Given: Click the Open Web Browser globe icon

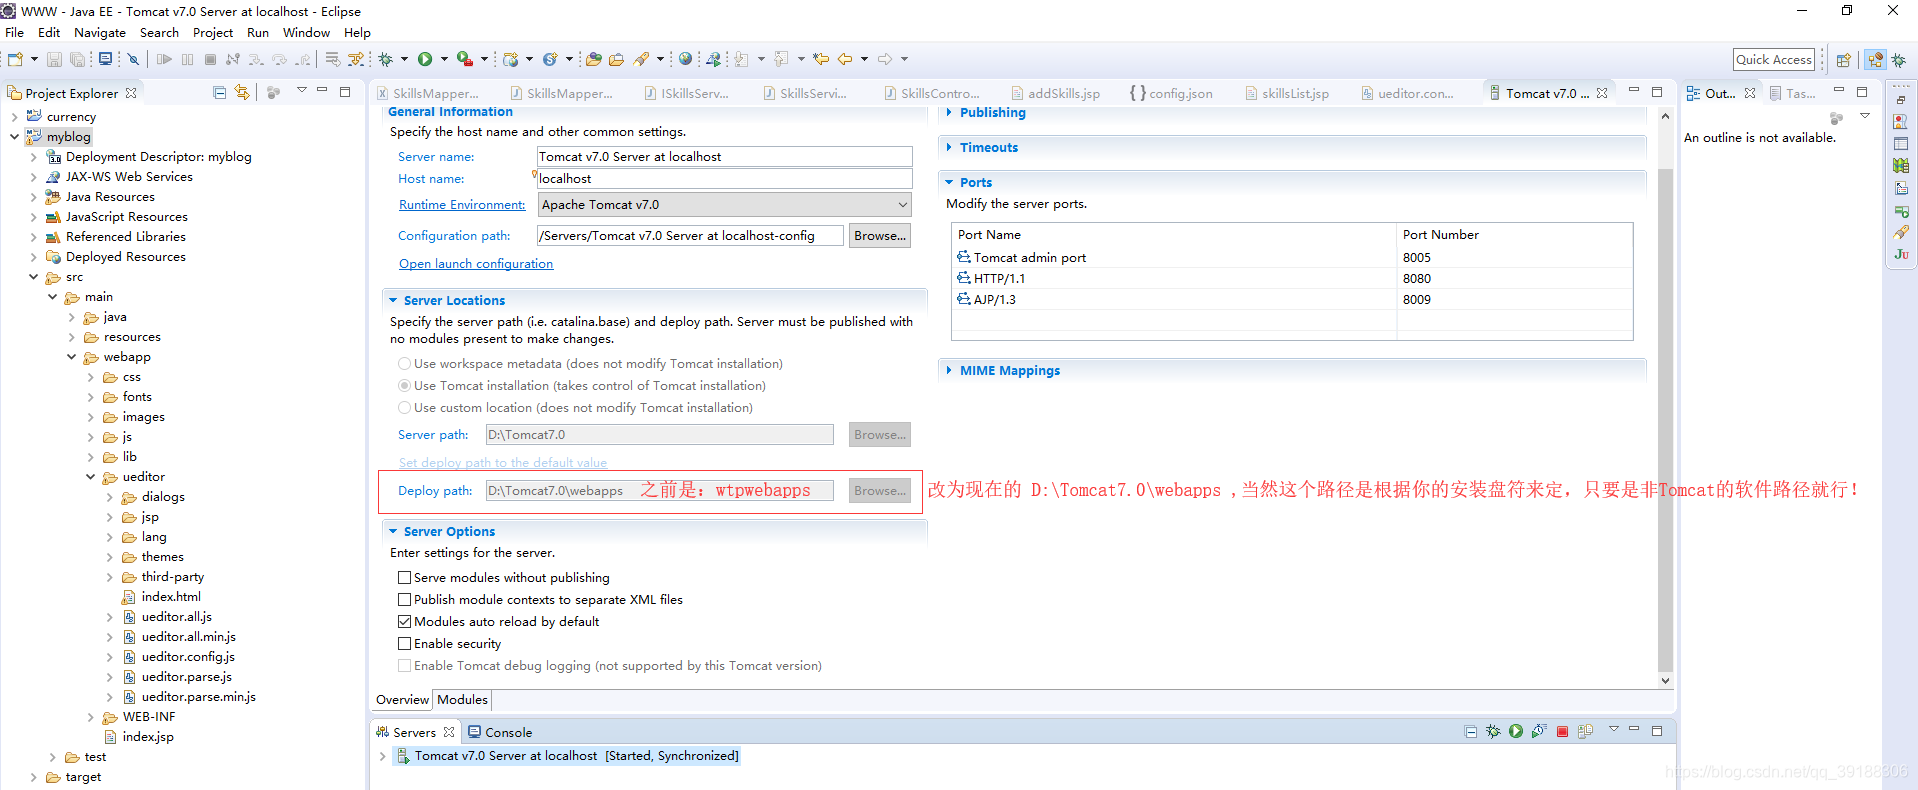Looking at the screenshot, I should [x=685, y=59].
